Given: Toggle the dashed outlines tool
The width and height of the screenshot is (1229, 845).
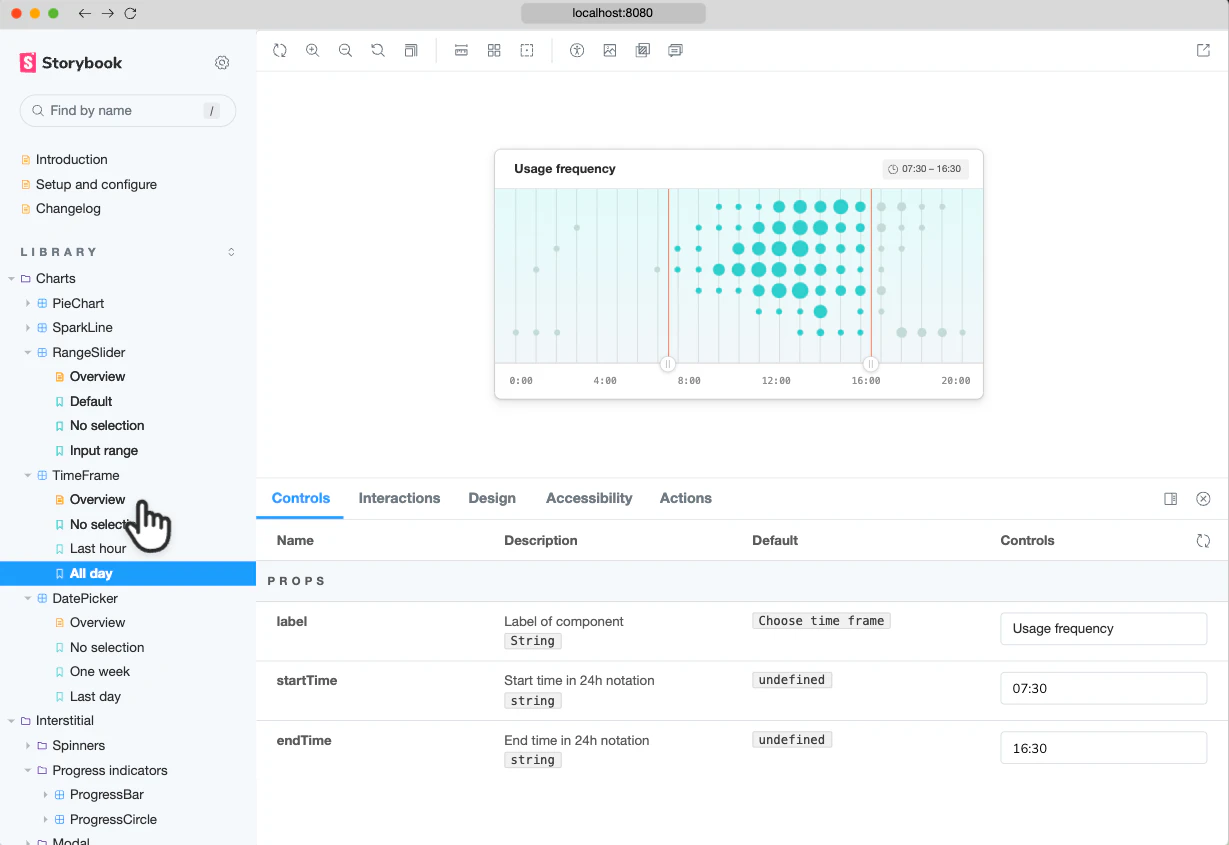Looking at the screenshot, I should [527, 50].
